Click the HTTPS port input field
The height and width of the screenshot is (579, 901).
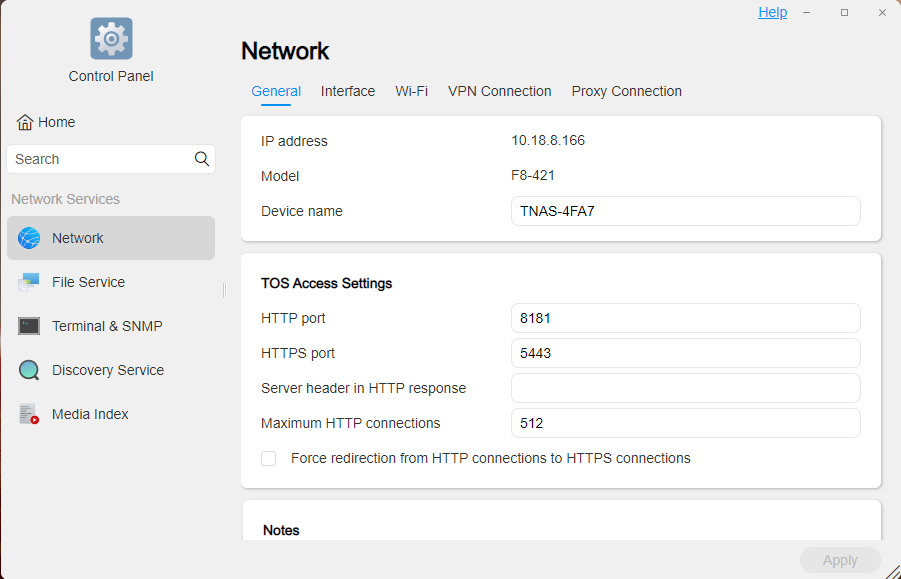(685, 353)
